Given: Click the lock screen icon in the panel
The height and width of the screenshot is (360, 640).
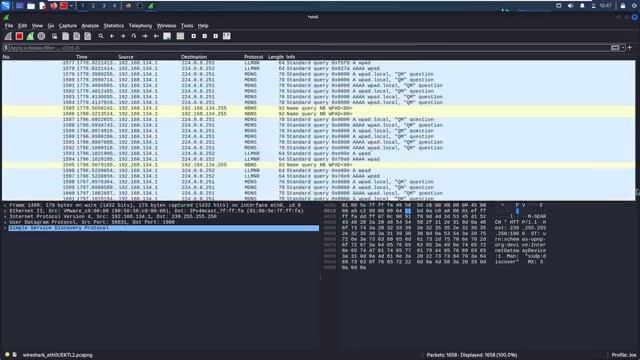Looking at the screenshot, I should click(x=623, y=6).
